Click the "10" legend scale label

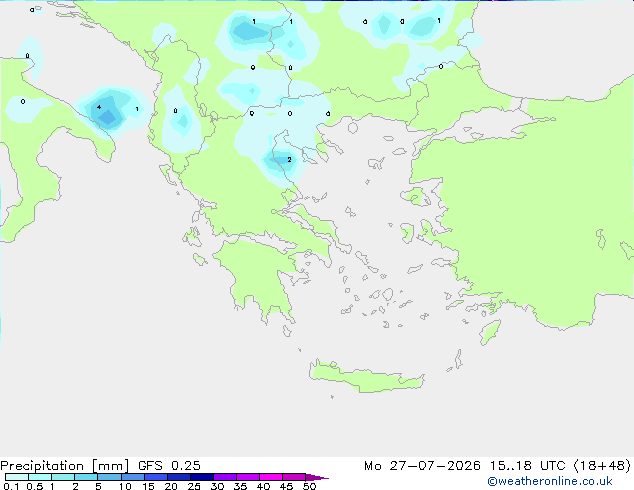[125, 486]
